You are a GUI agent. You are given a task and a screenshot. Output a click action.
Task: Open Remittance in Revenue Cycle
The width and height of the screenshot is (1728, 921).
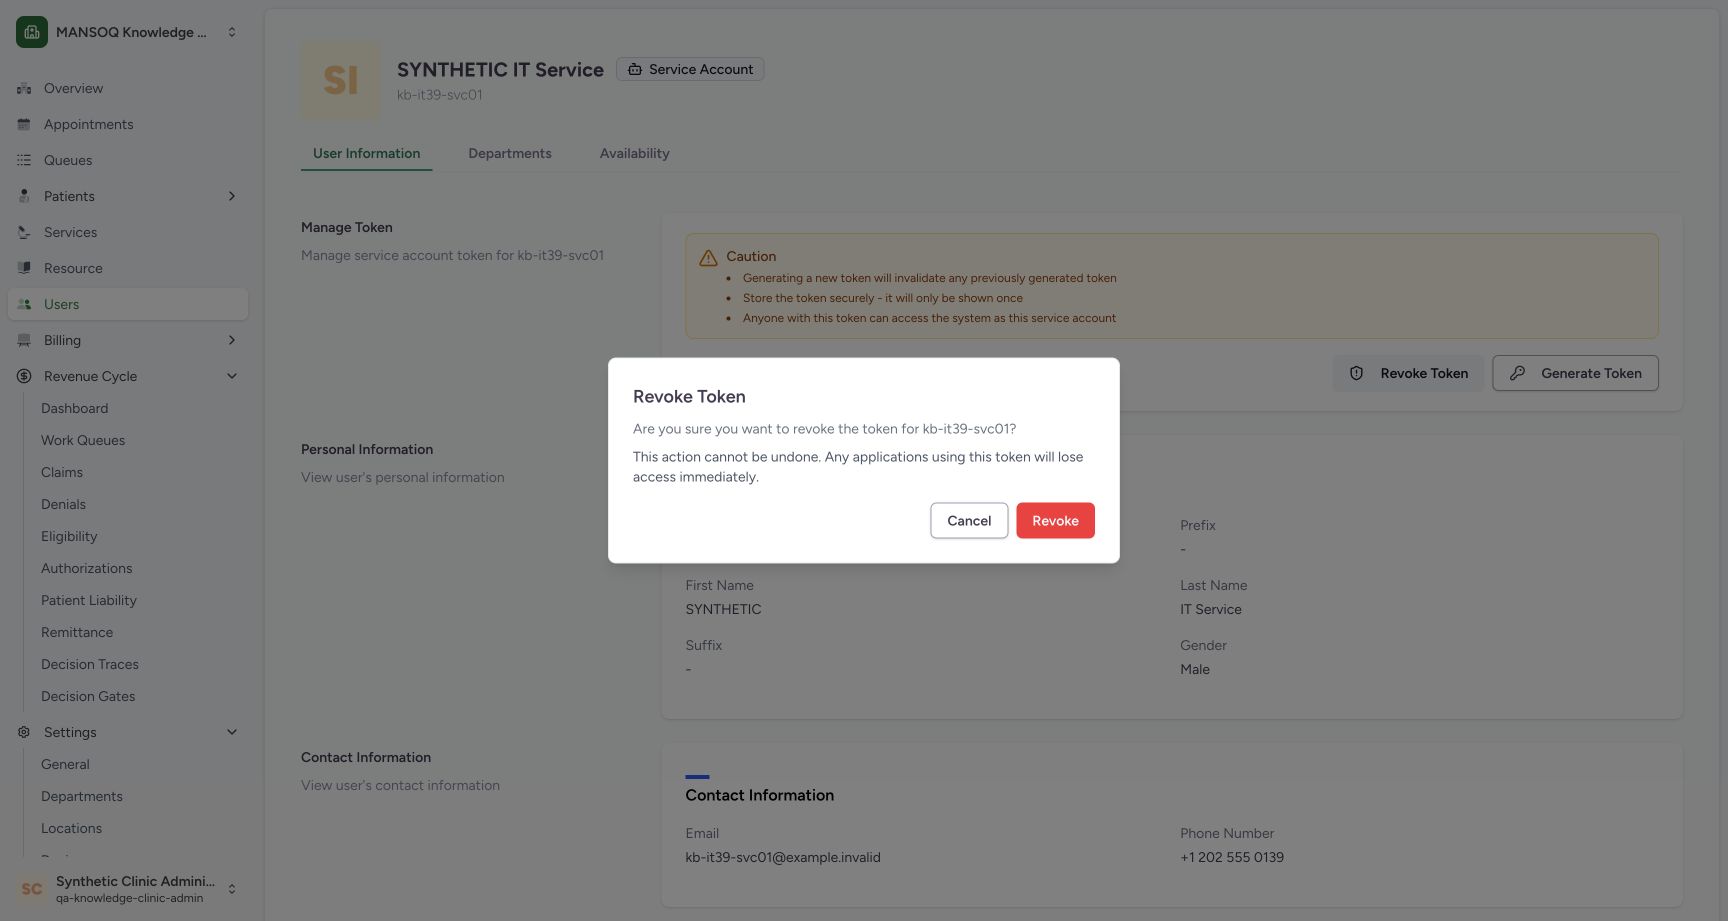77,632
